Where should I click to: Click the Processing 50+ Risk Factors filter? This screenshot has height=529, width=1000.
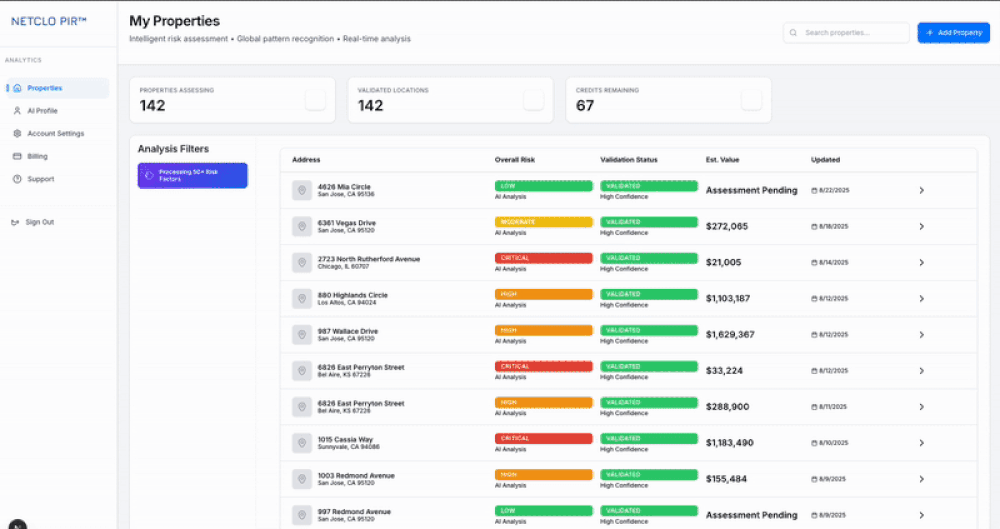[x=192, y=175]
